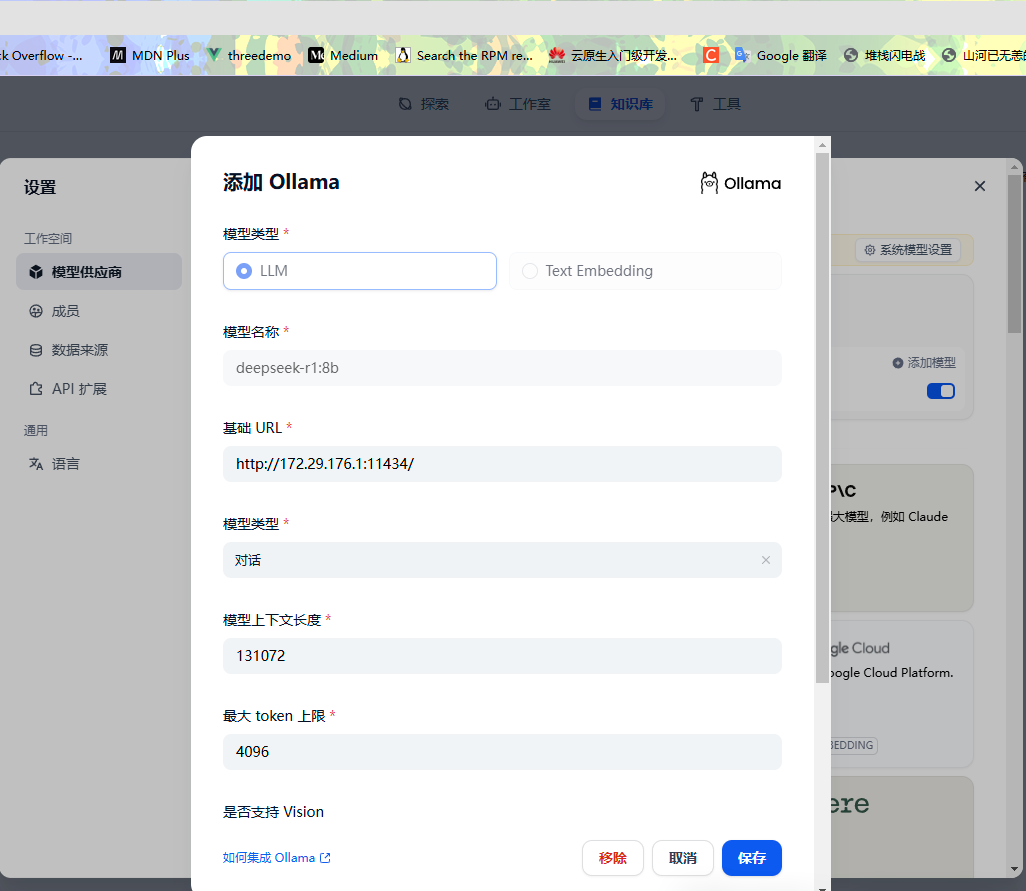Switch to the 探索 explore tab
Viewport: 1026px width, 891px height.
click(x=424, y=104)
